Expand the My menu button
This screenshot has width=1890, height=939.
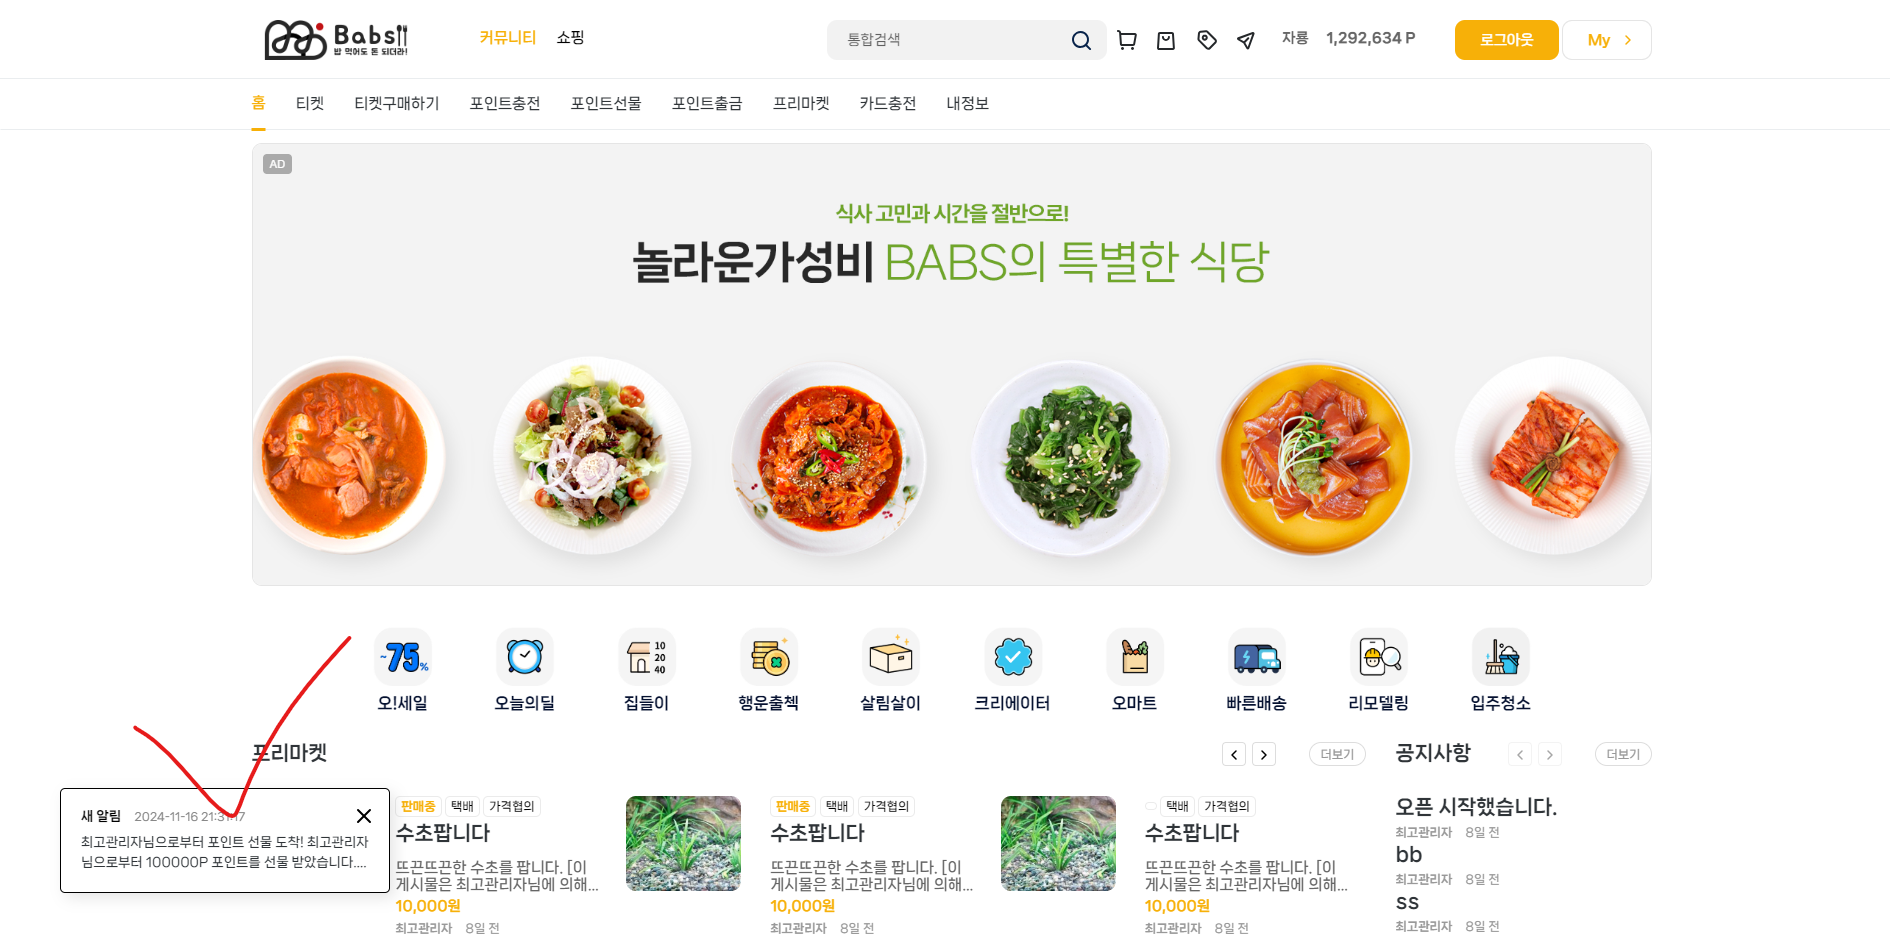click(1607, 40)
